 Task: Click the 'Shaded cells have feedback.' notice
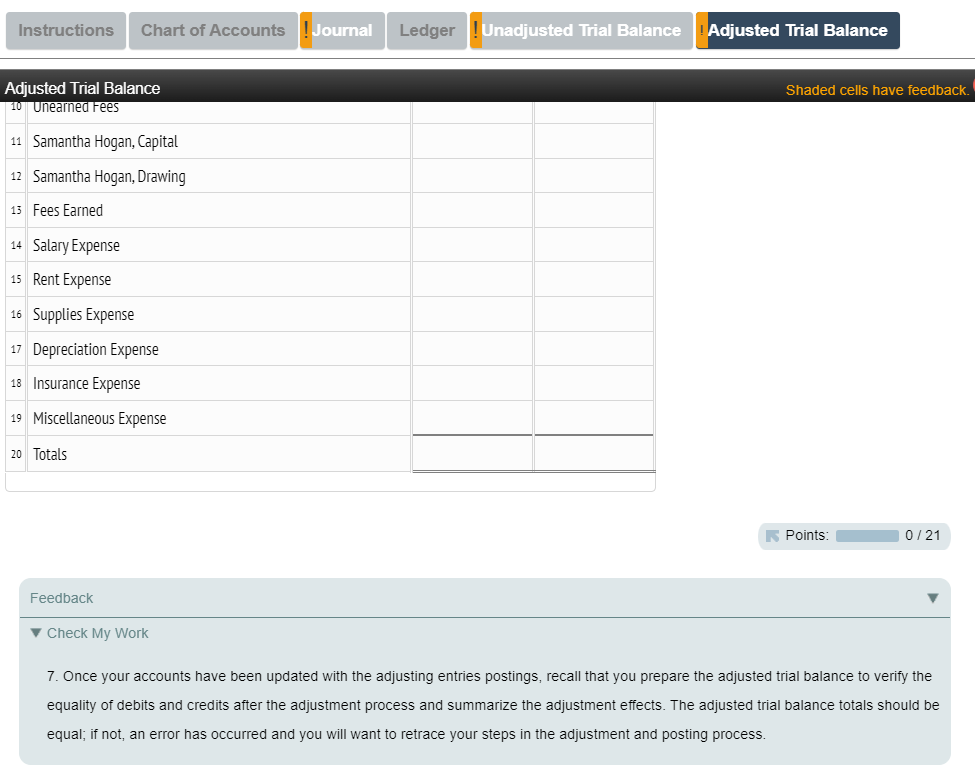[877, 90]
